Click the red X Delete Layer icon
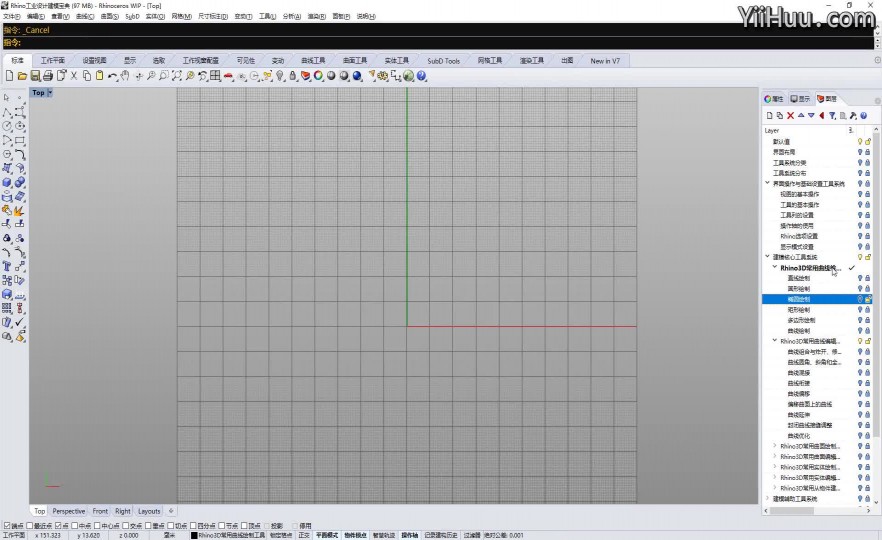Image resolution: width=882 pixels, height=540 pixels. pos(790,116)
